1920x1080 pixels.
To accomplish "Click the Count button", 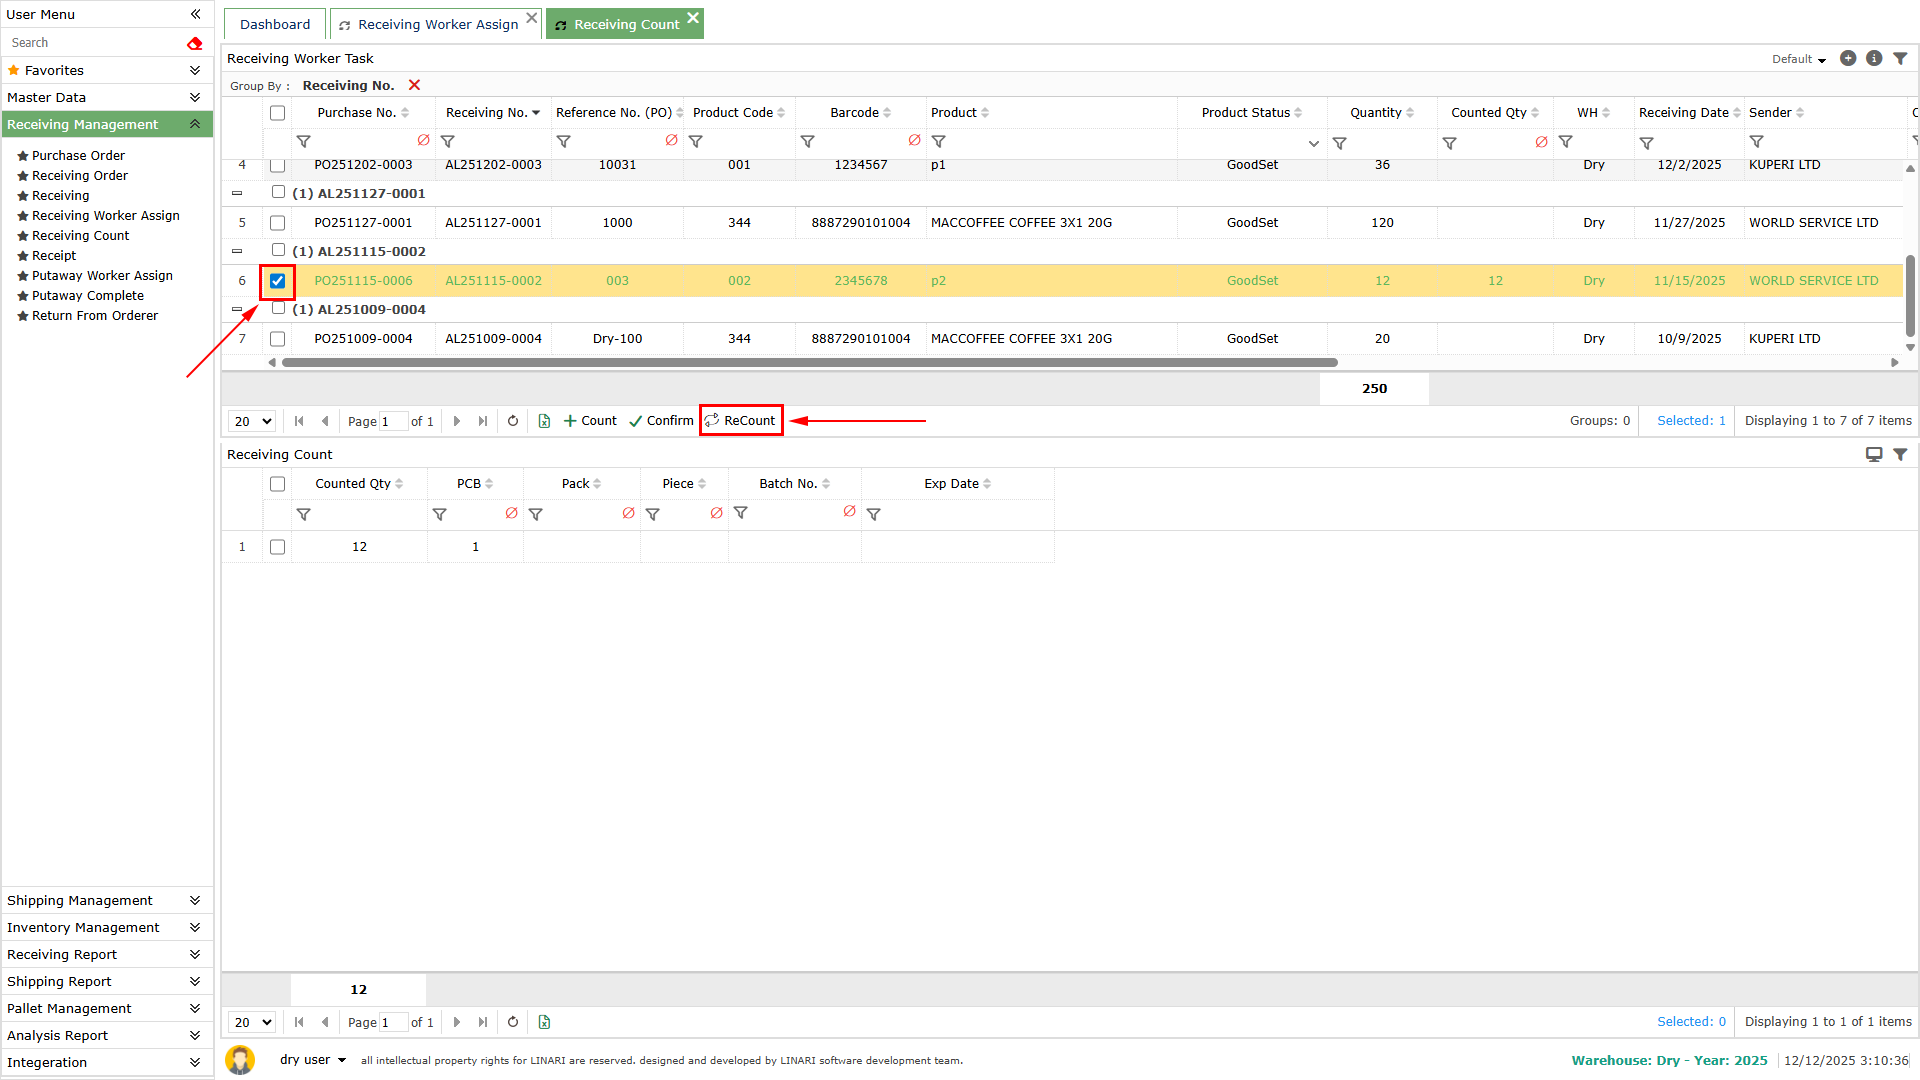I will click(x=590, y=421).
